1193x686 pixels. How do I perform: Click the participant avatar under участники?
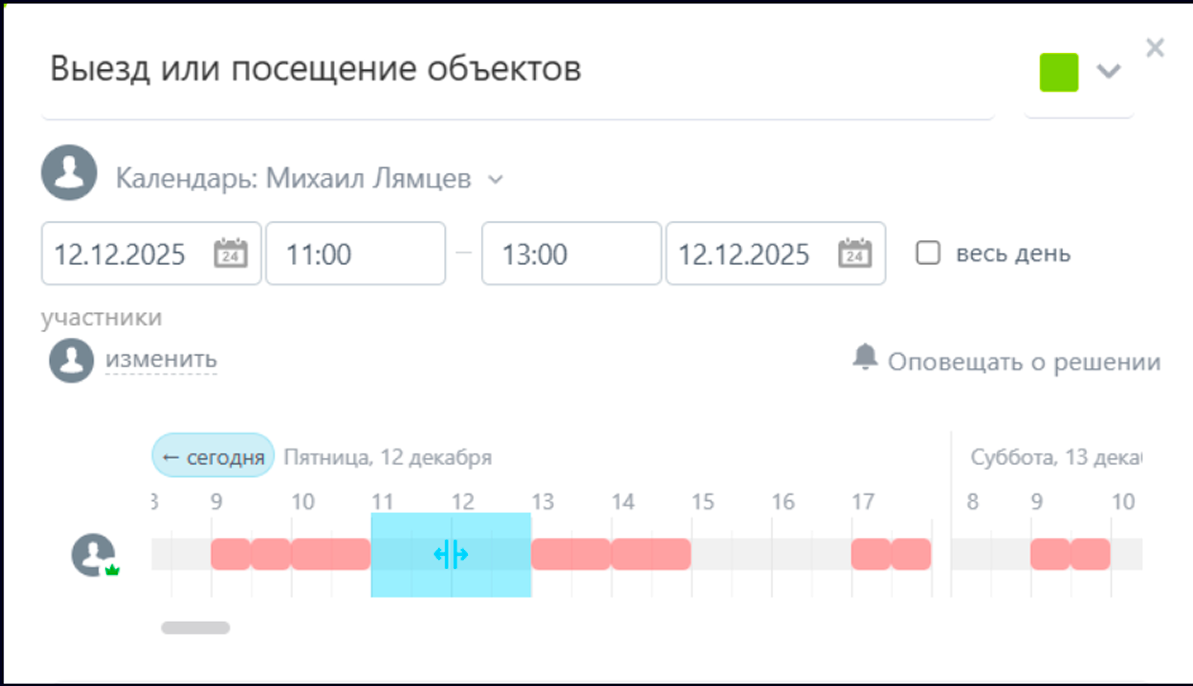[72, 360]
